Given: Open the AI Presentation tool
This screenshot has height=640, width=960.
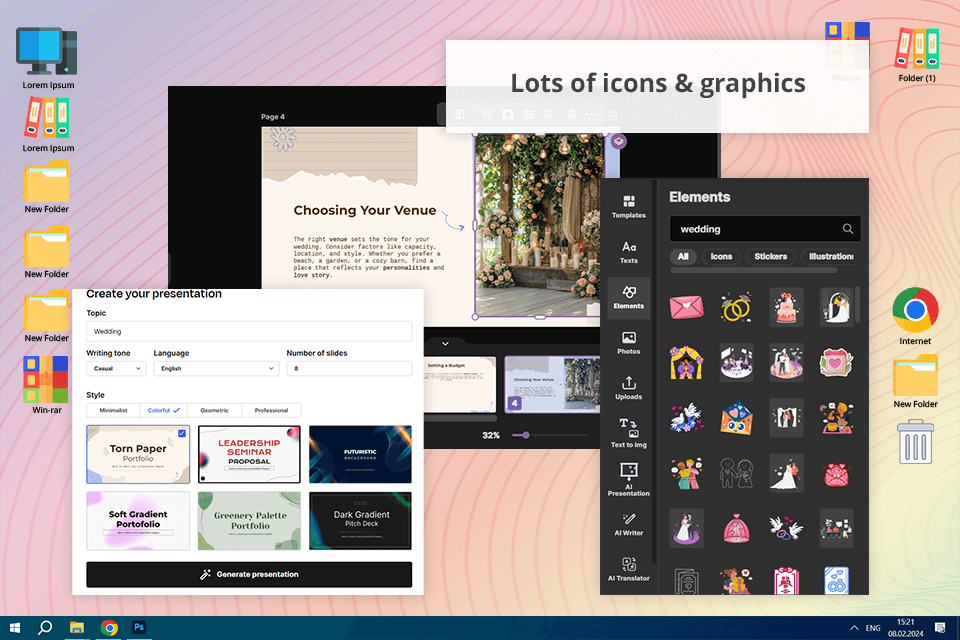Looking at the screenshot, I should (x=628, y=479).
